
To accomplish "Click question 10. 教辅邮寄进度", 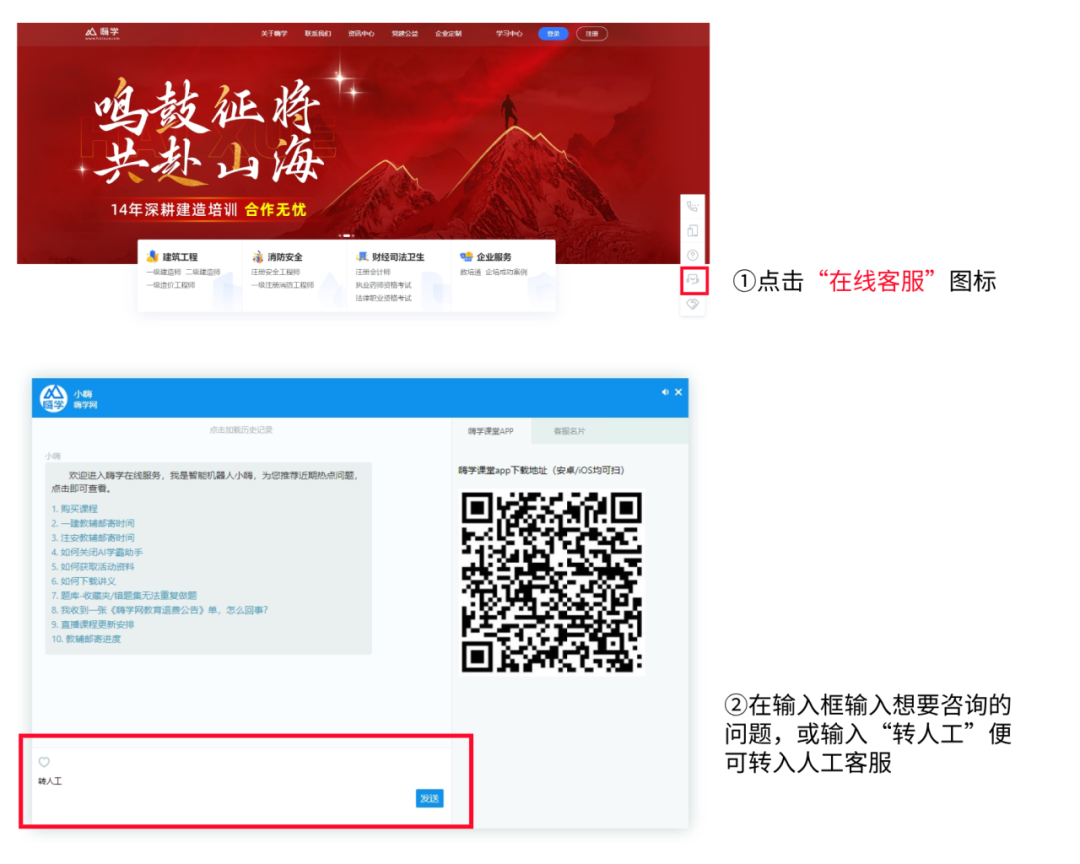I will pyautogui.click(x=86, y=639).
